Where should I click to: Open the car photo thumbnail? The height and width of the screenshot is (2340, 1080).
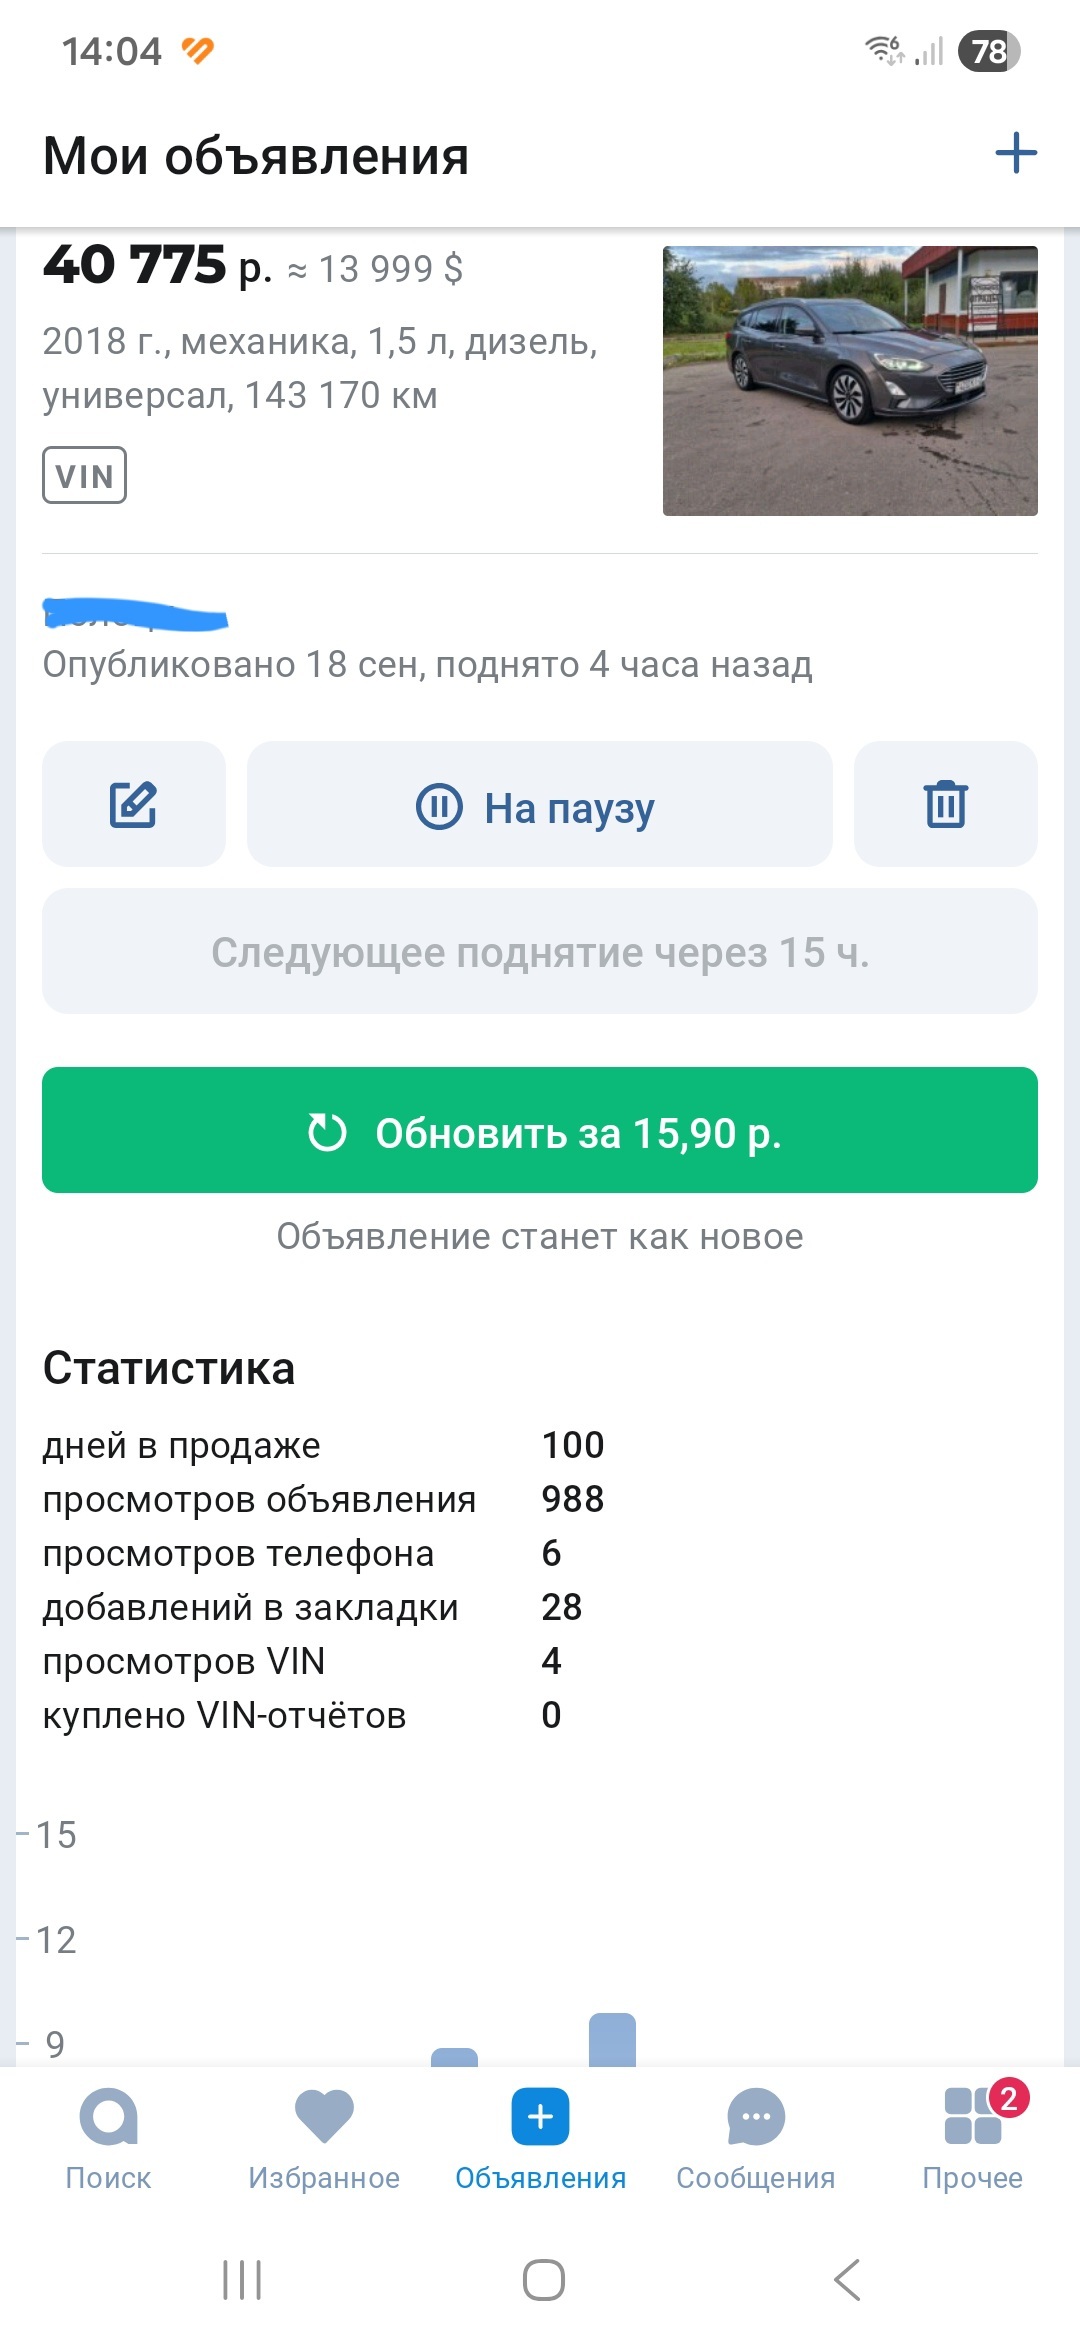[850, 381]
